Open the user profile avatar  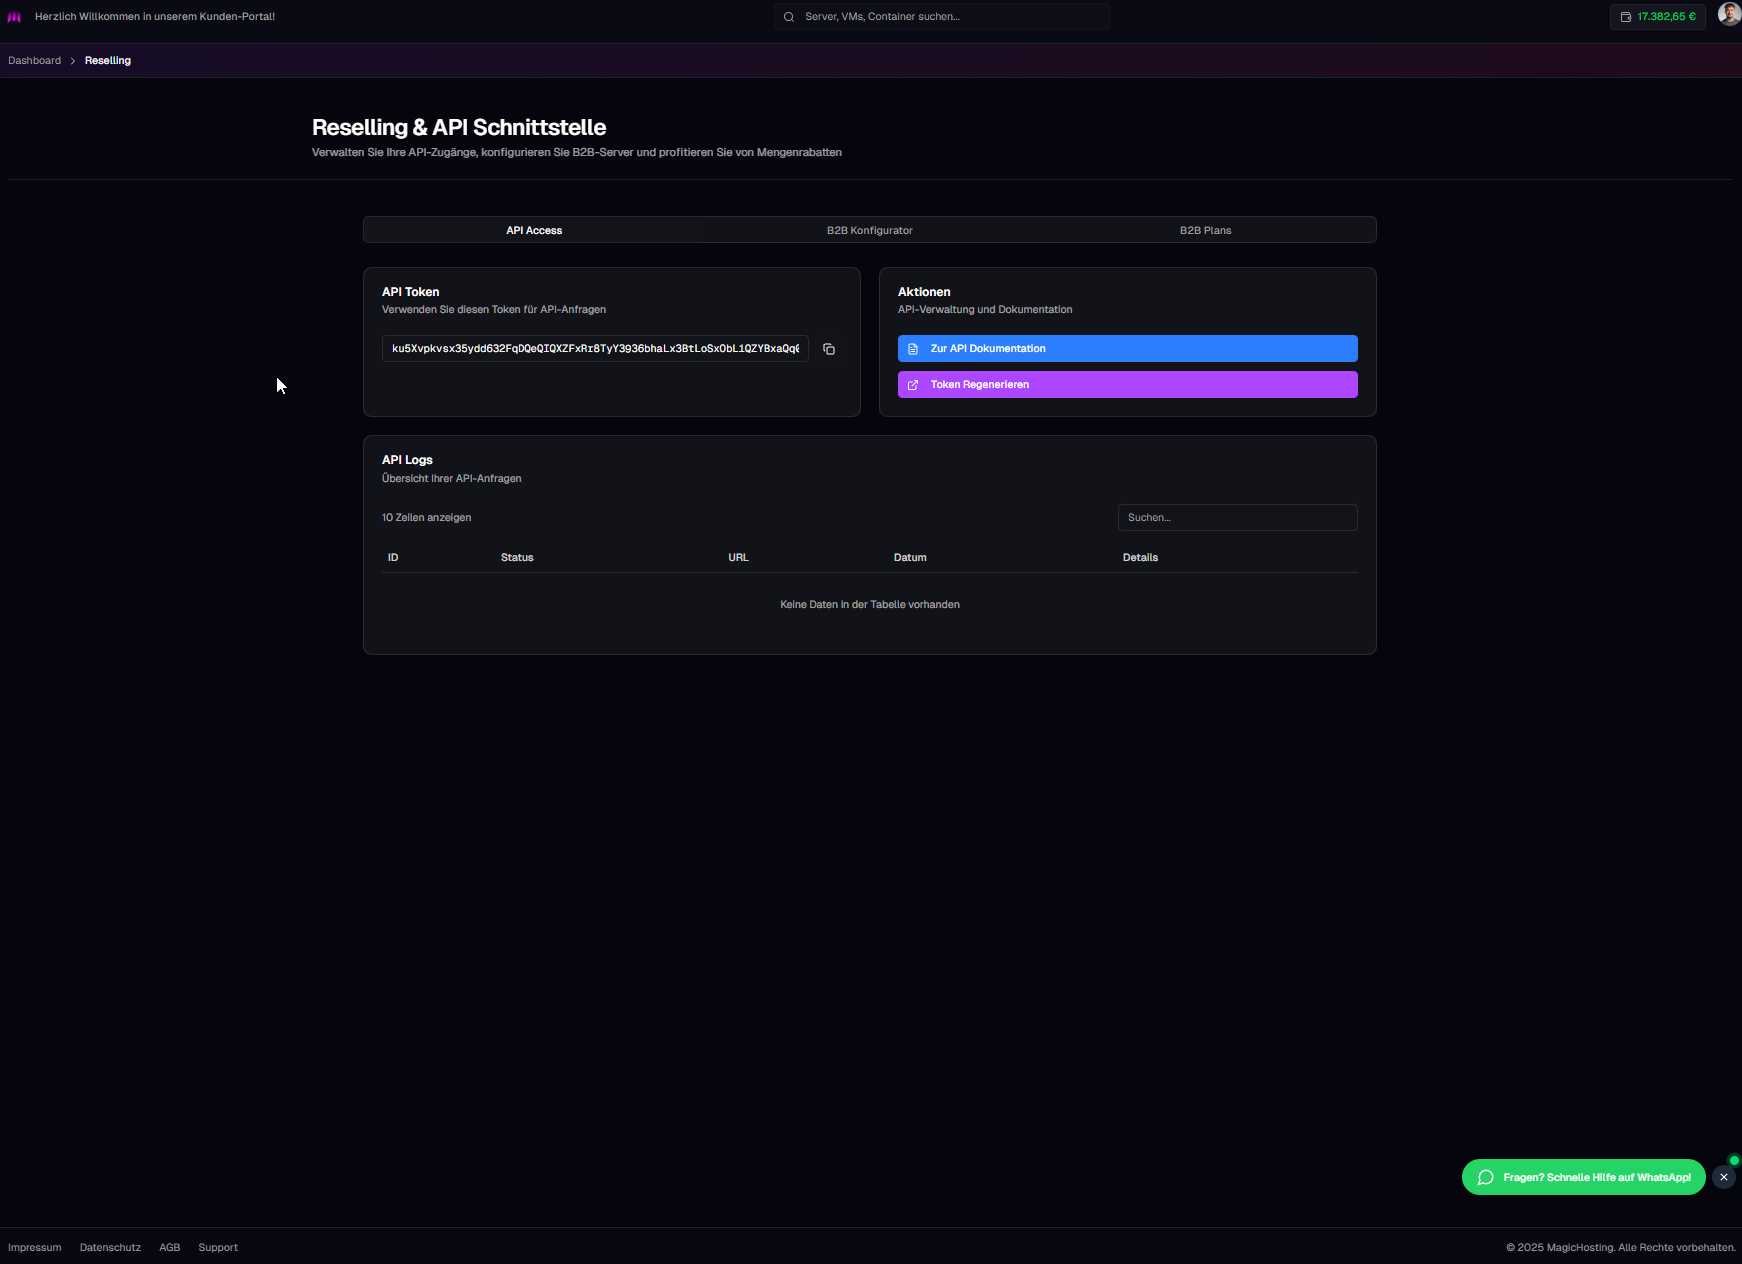coord(1728,14)
